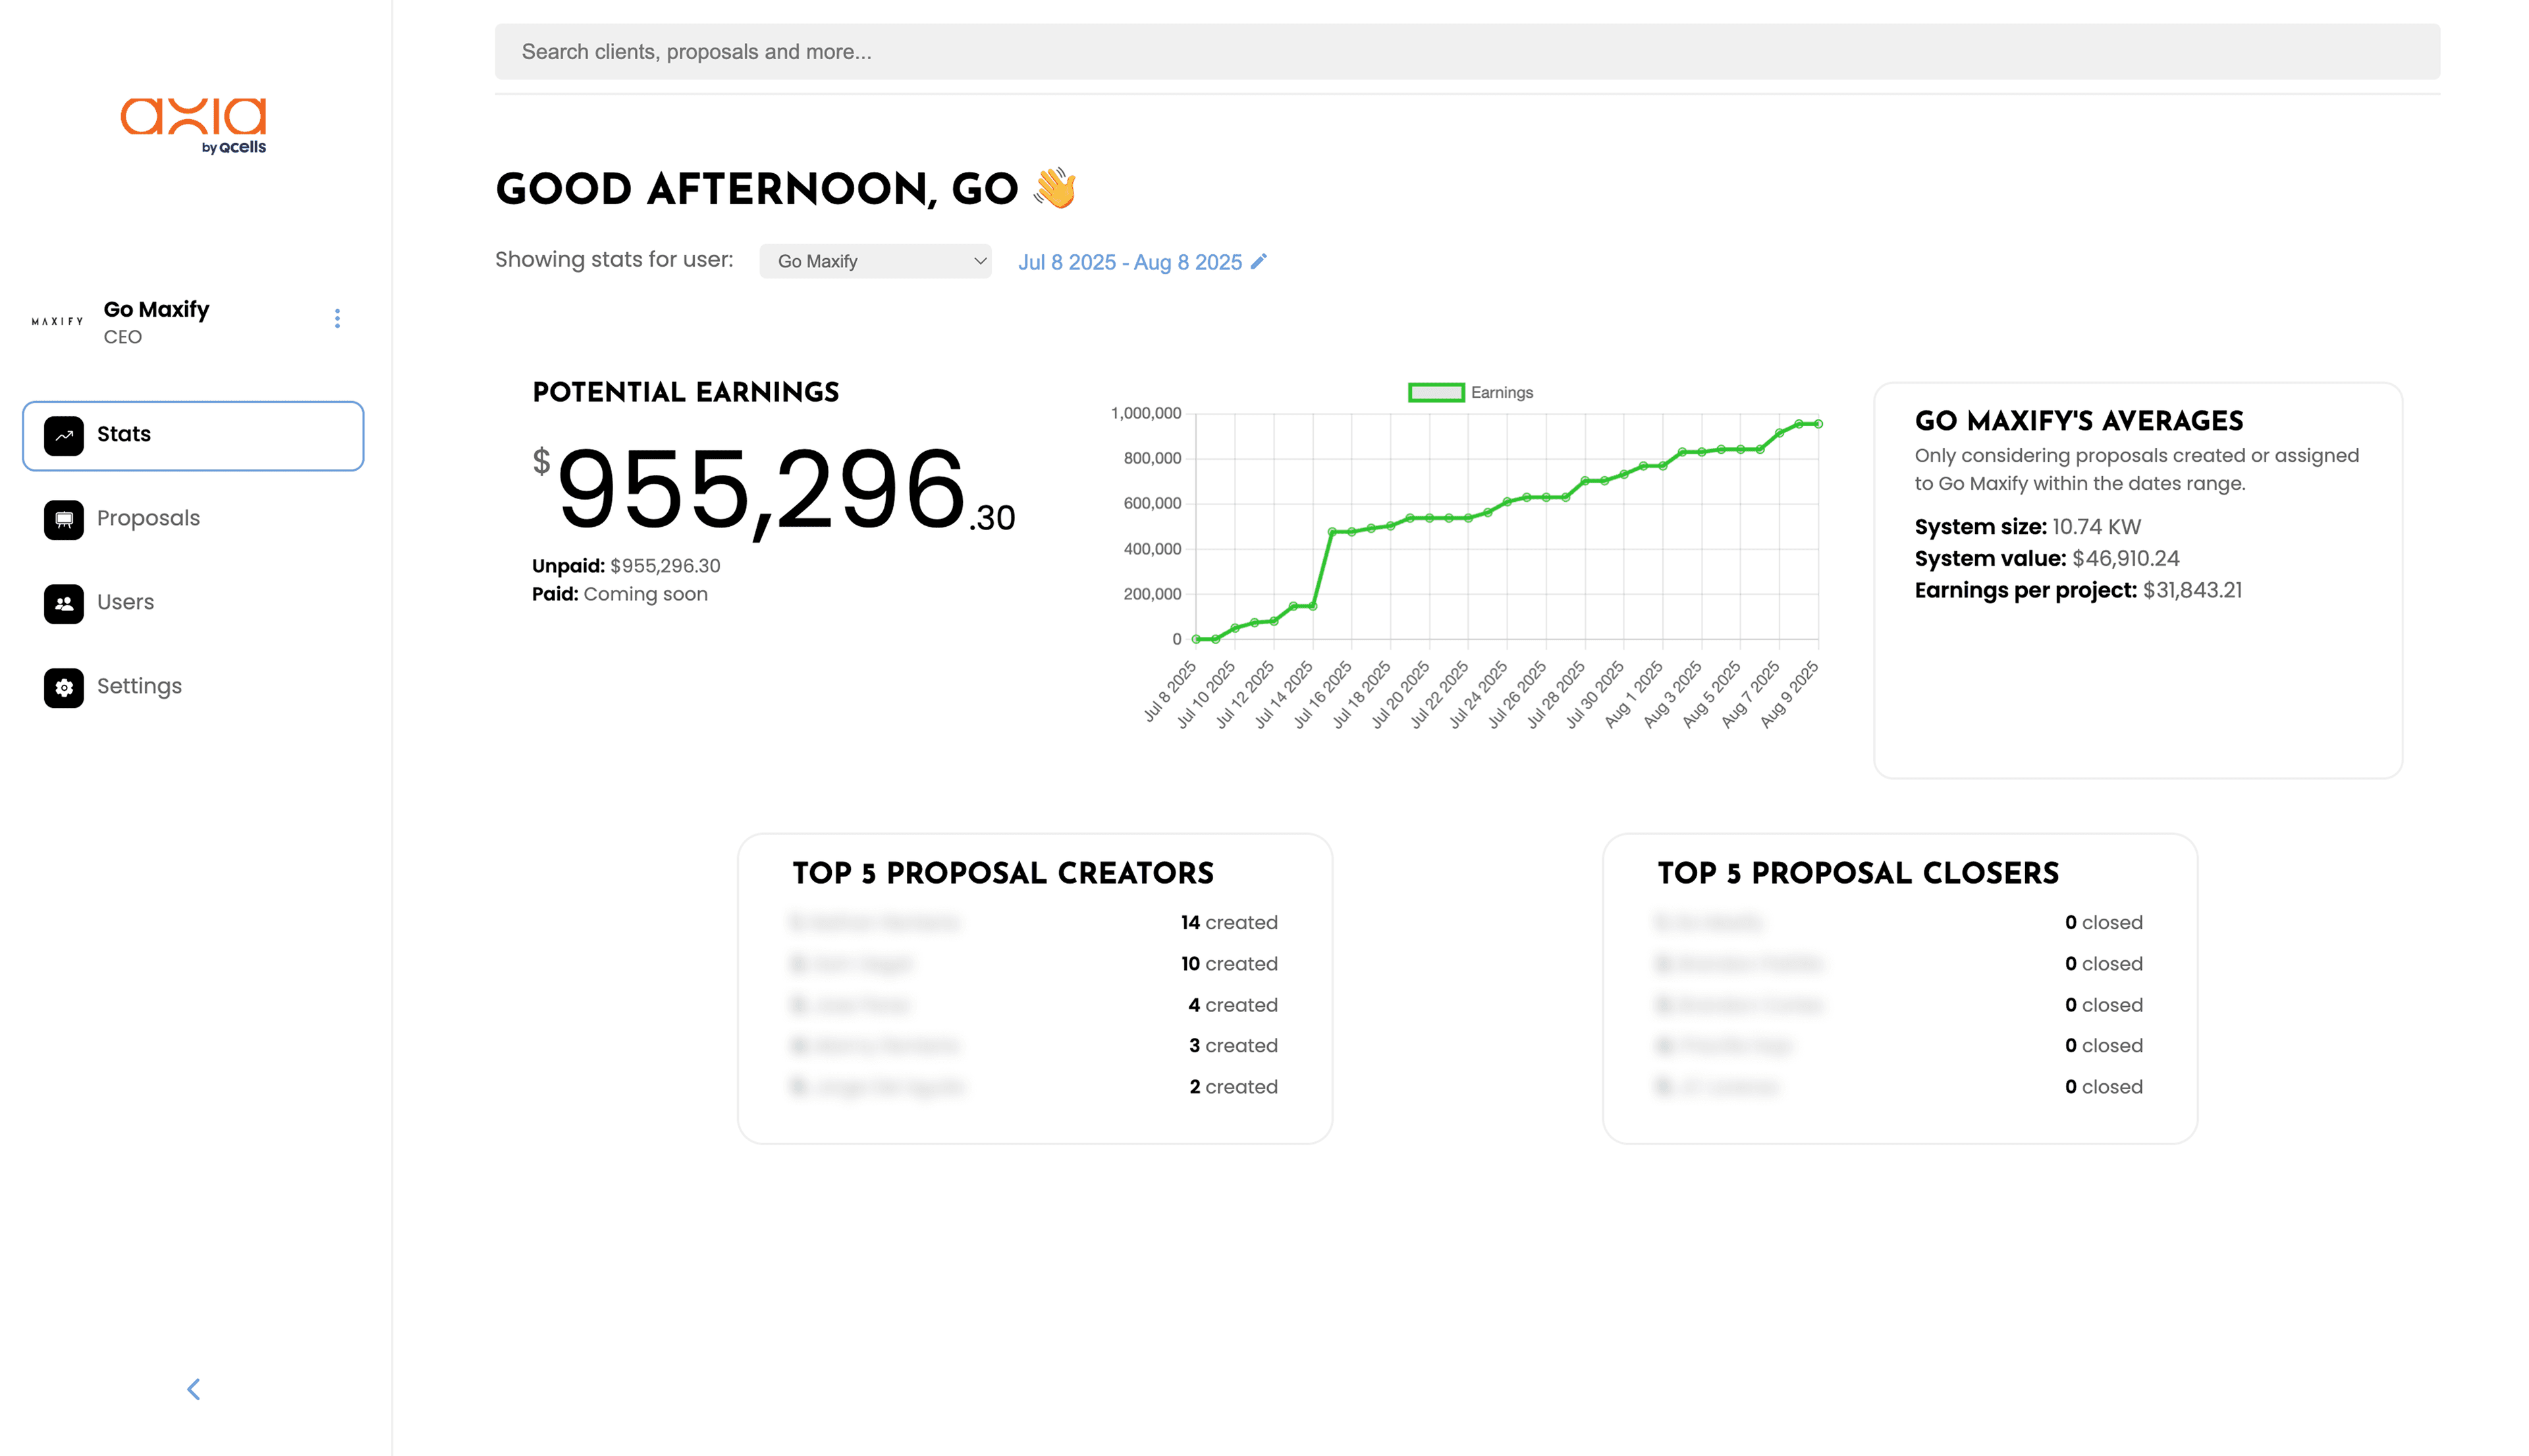The height and width of the screenshot is (1456, 2529).
Task: Open the Settings gear icon
Action: coord(64,688)
